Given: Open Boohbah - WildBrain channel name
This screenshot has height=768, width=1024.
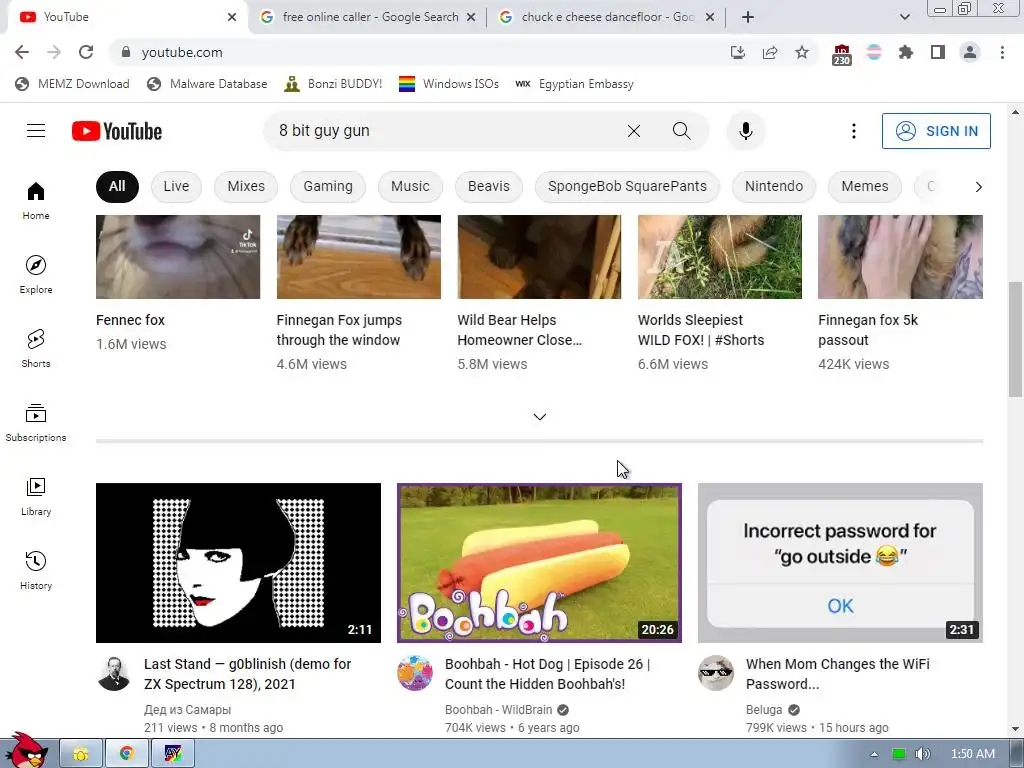Looking at the screenshot, I should (x=498, y=709).
